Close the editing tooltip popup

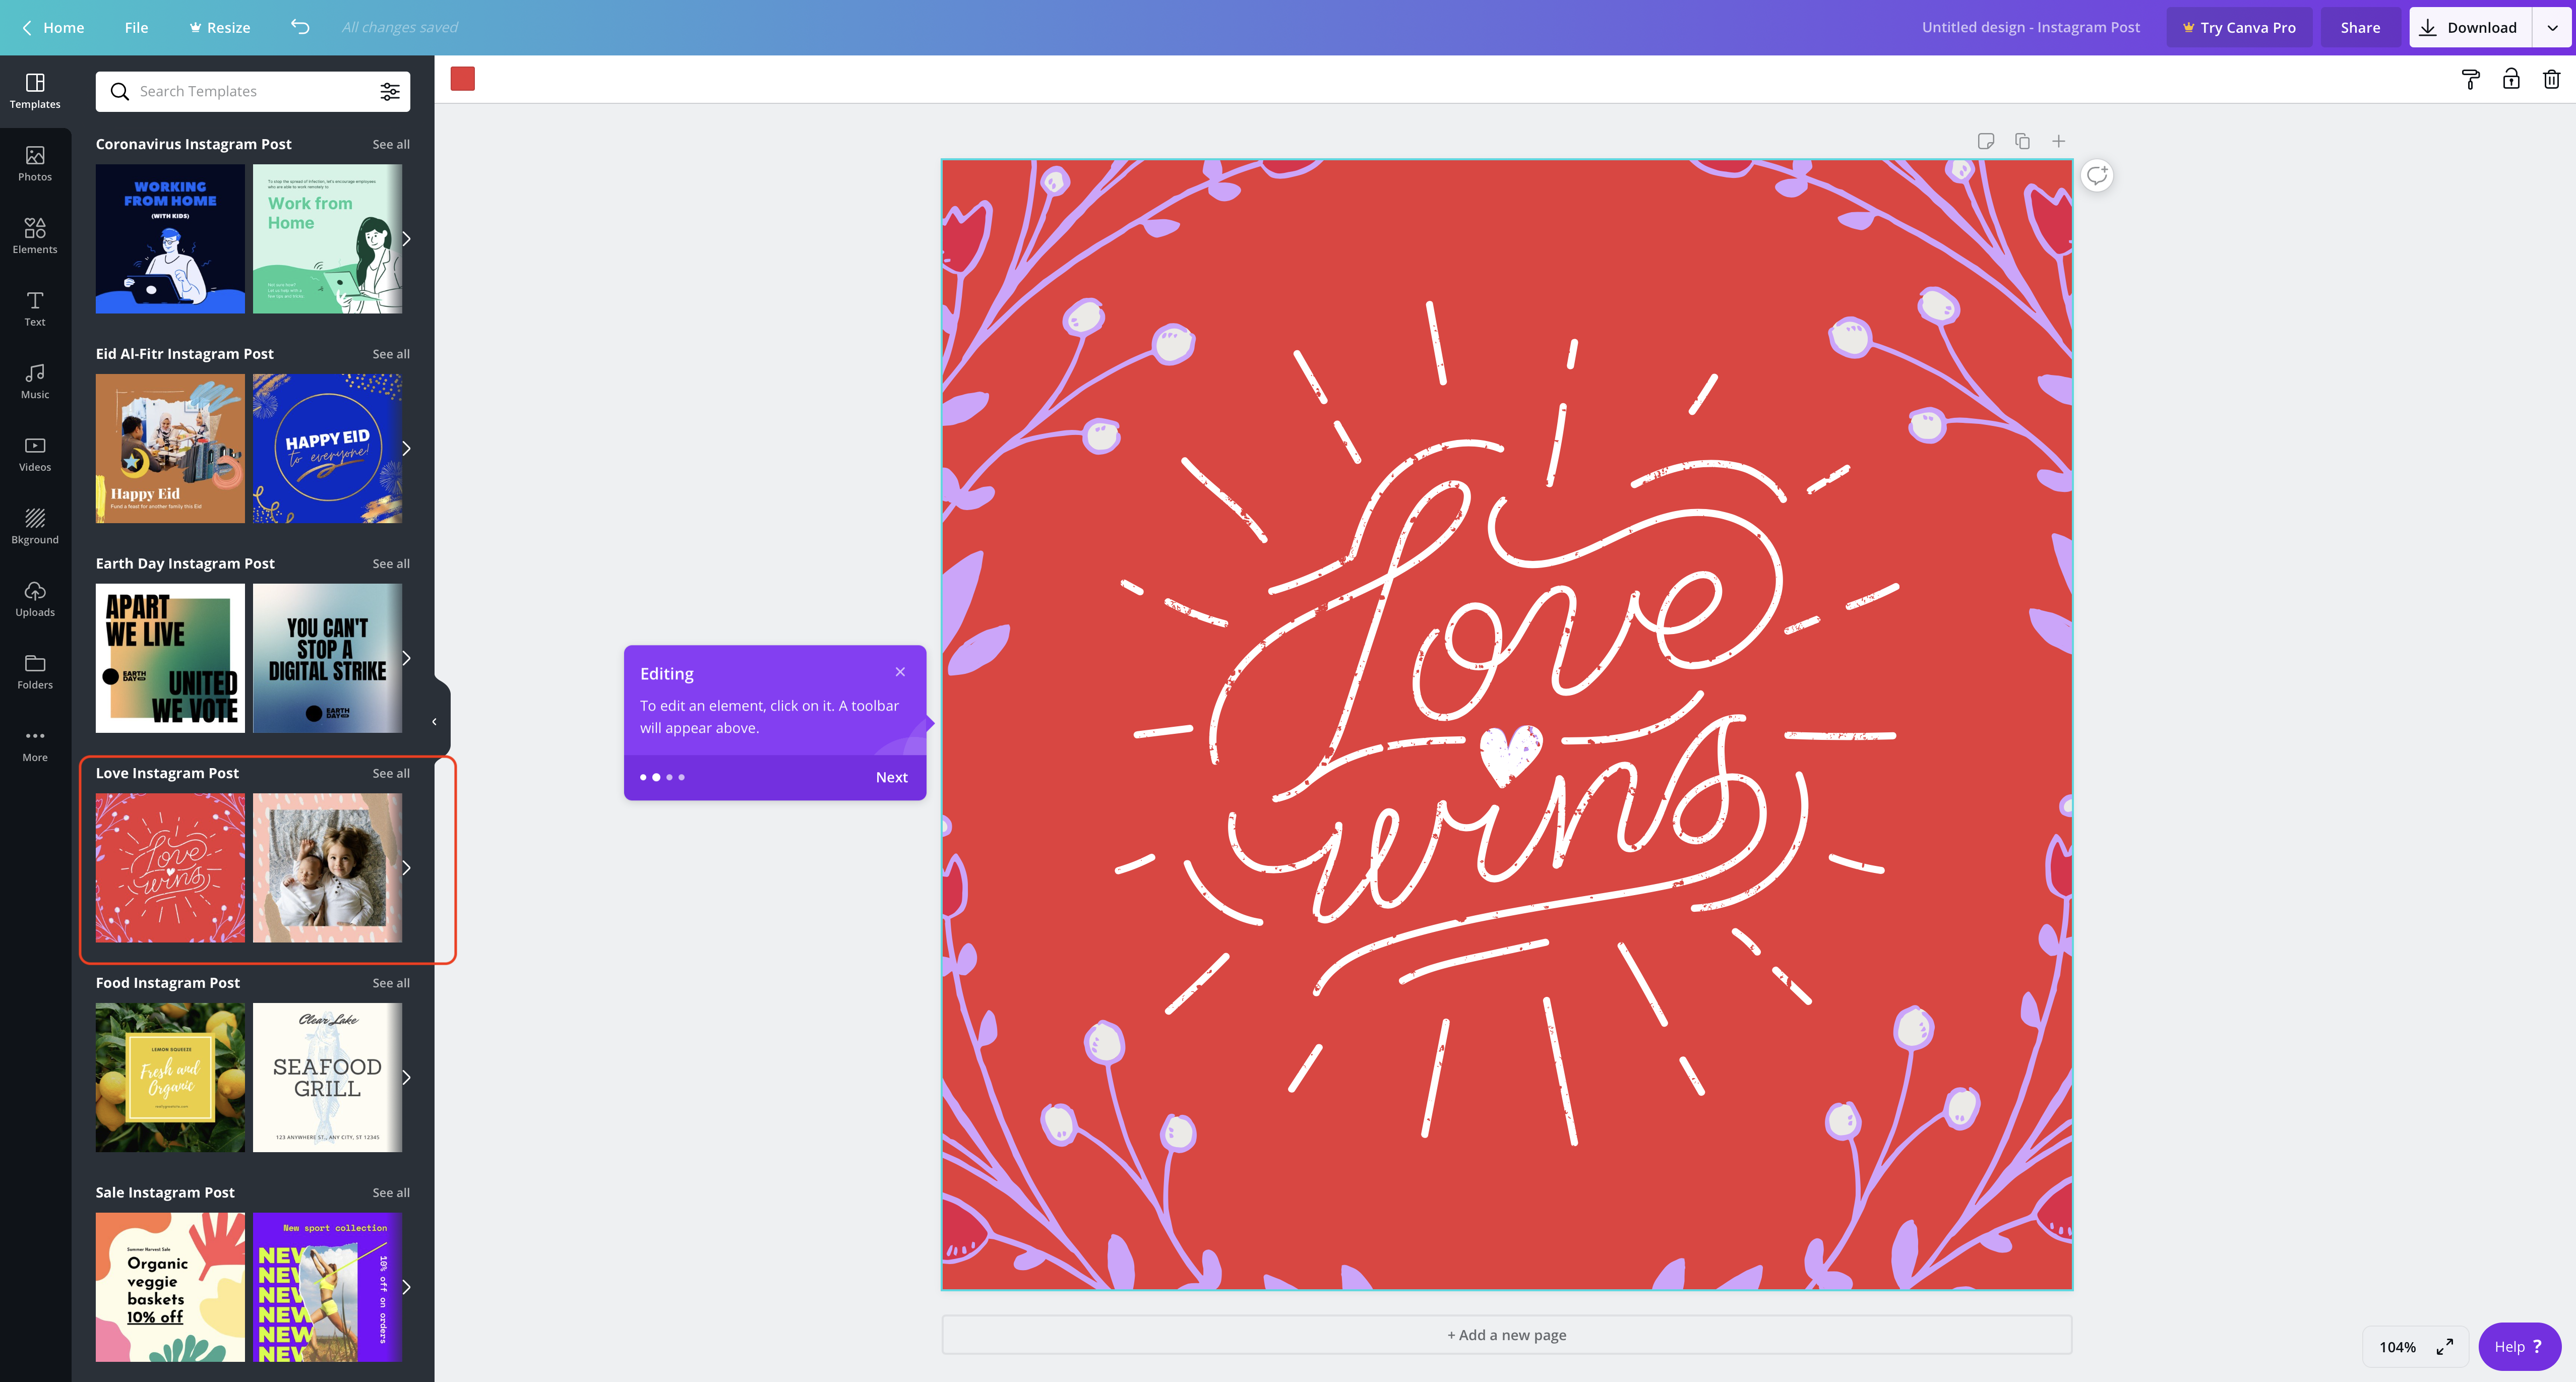pyautogui.click(x=899, y=671)
